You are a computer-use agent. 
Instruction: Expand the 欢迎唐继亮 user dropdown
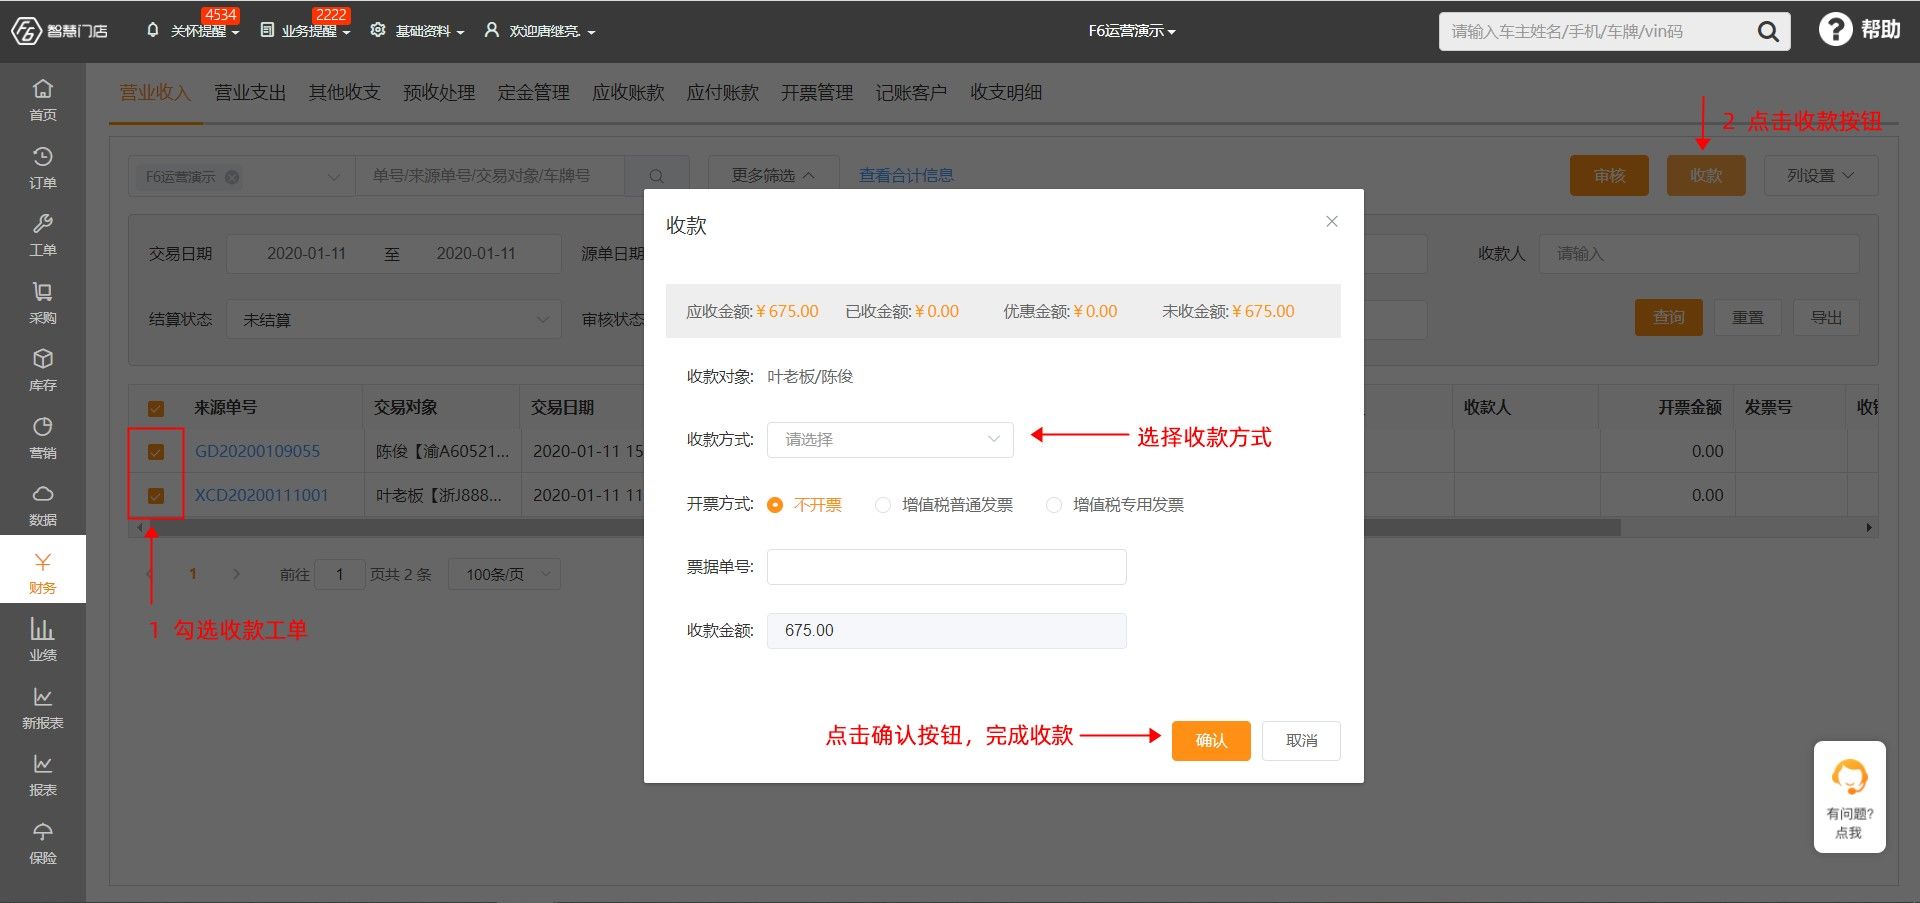coord(540,31)
